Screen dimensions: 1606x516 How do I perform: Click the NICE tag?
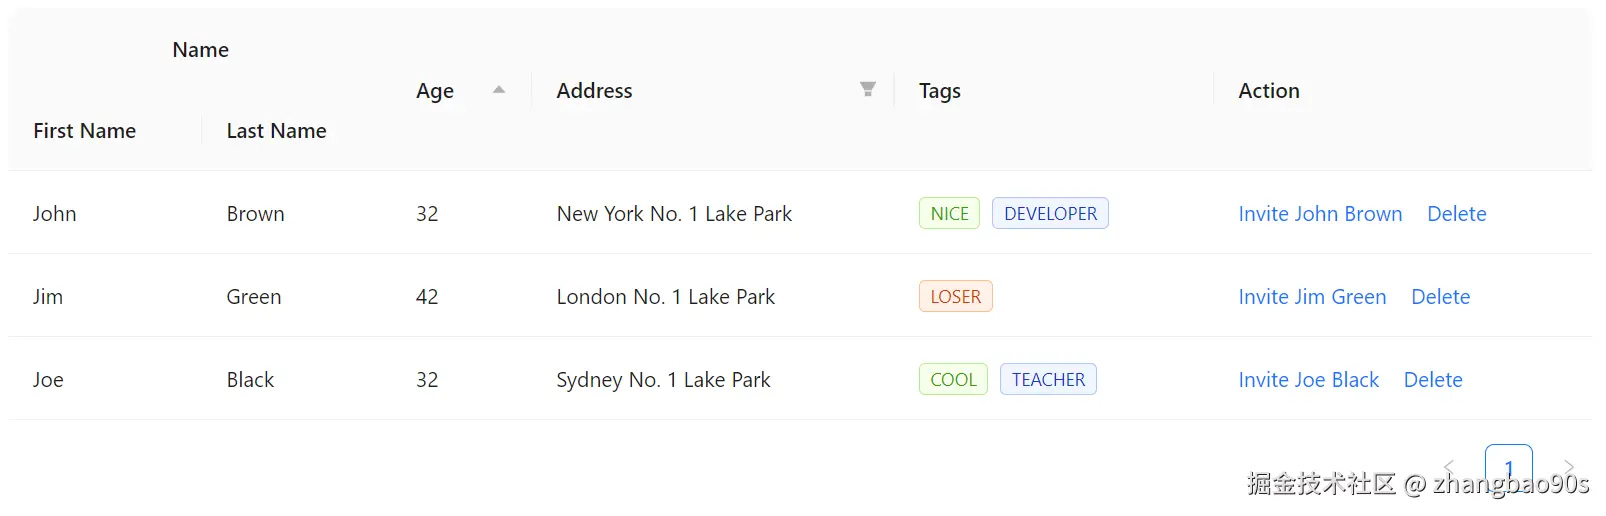tap(949, 214)
